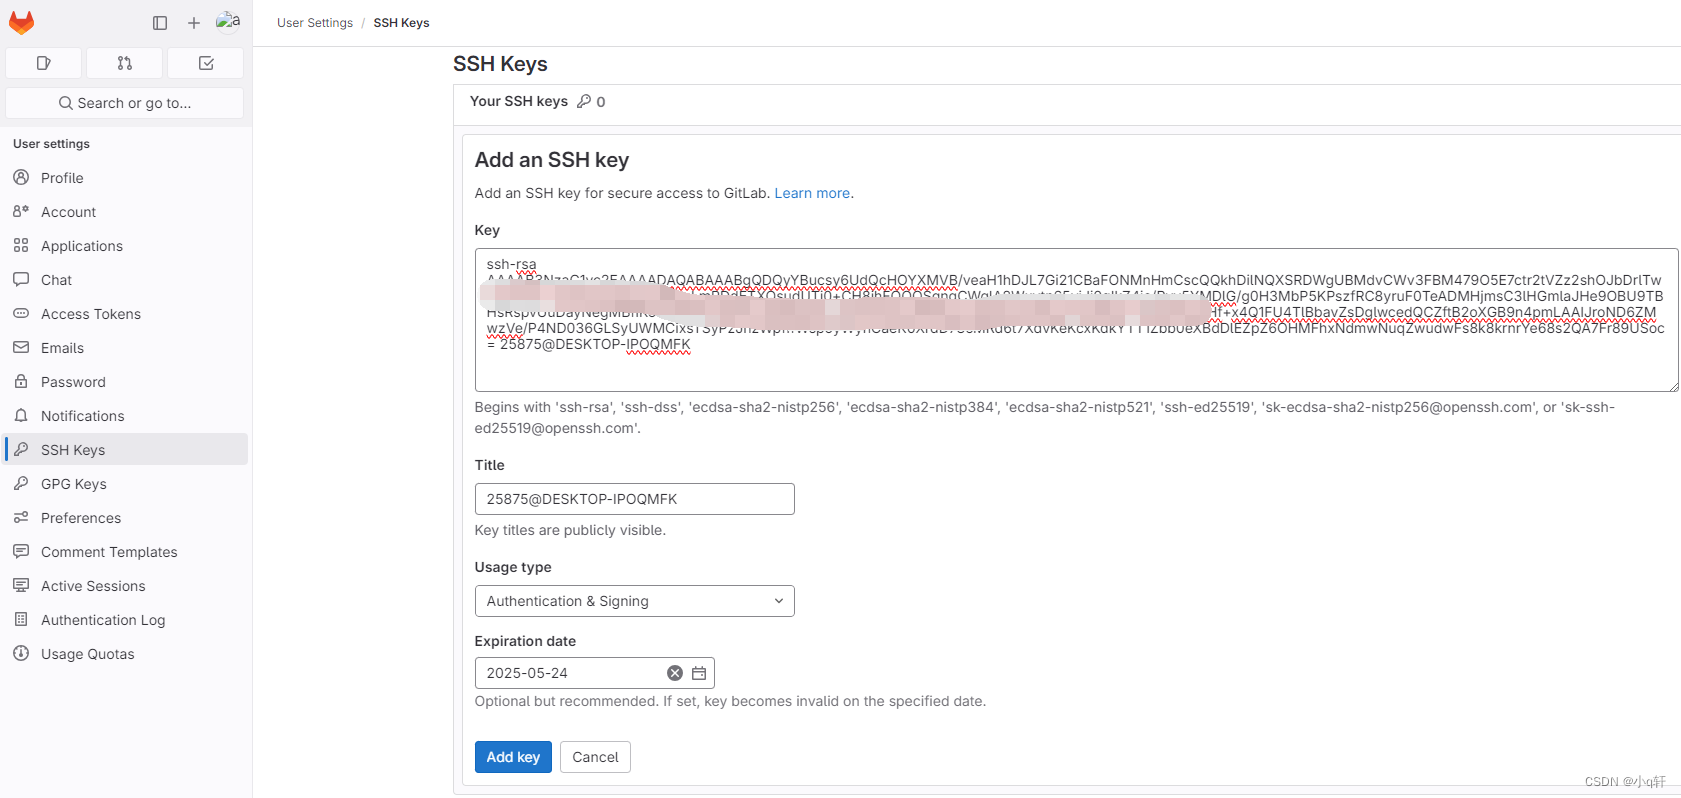Click the Search or go to box

(125, 103)
